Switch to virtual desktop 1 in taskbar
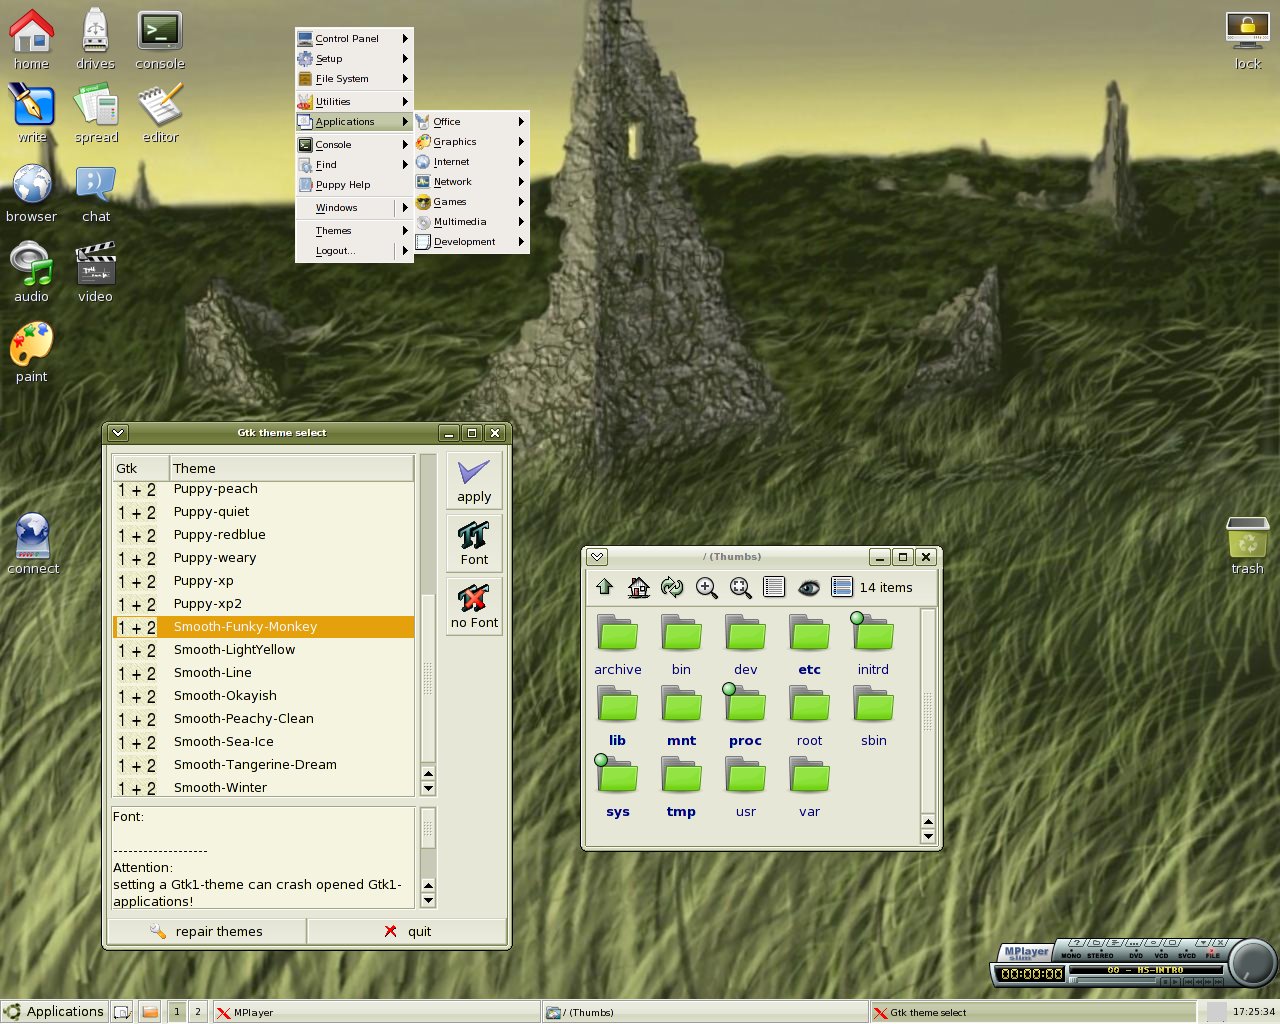This screenshot has width=1280, height=1024. coord(177,1012)
